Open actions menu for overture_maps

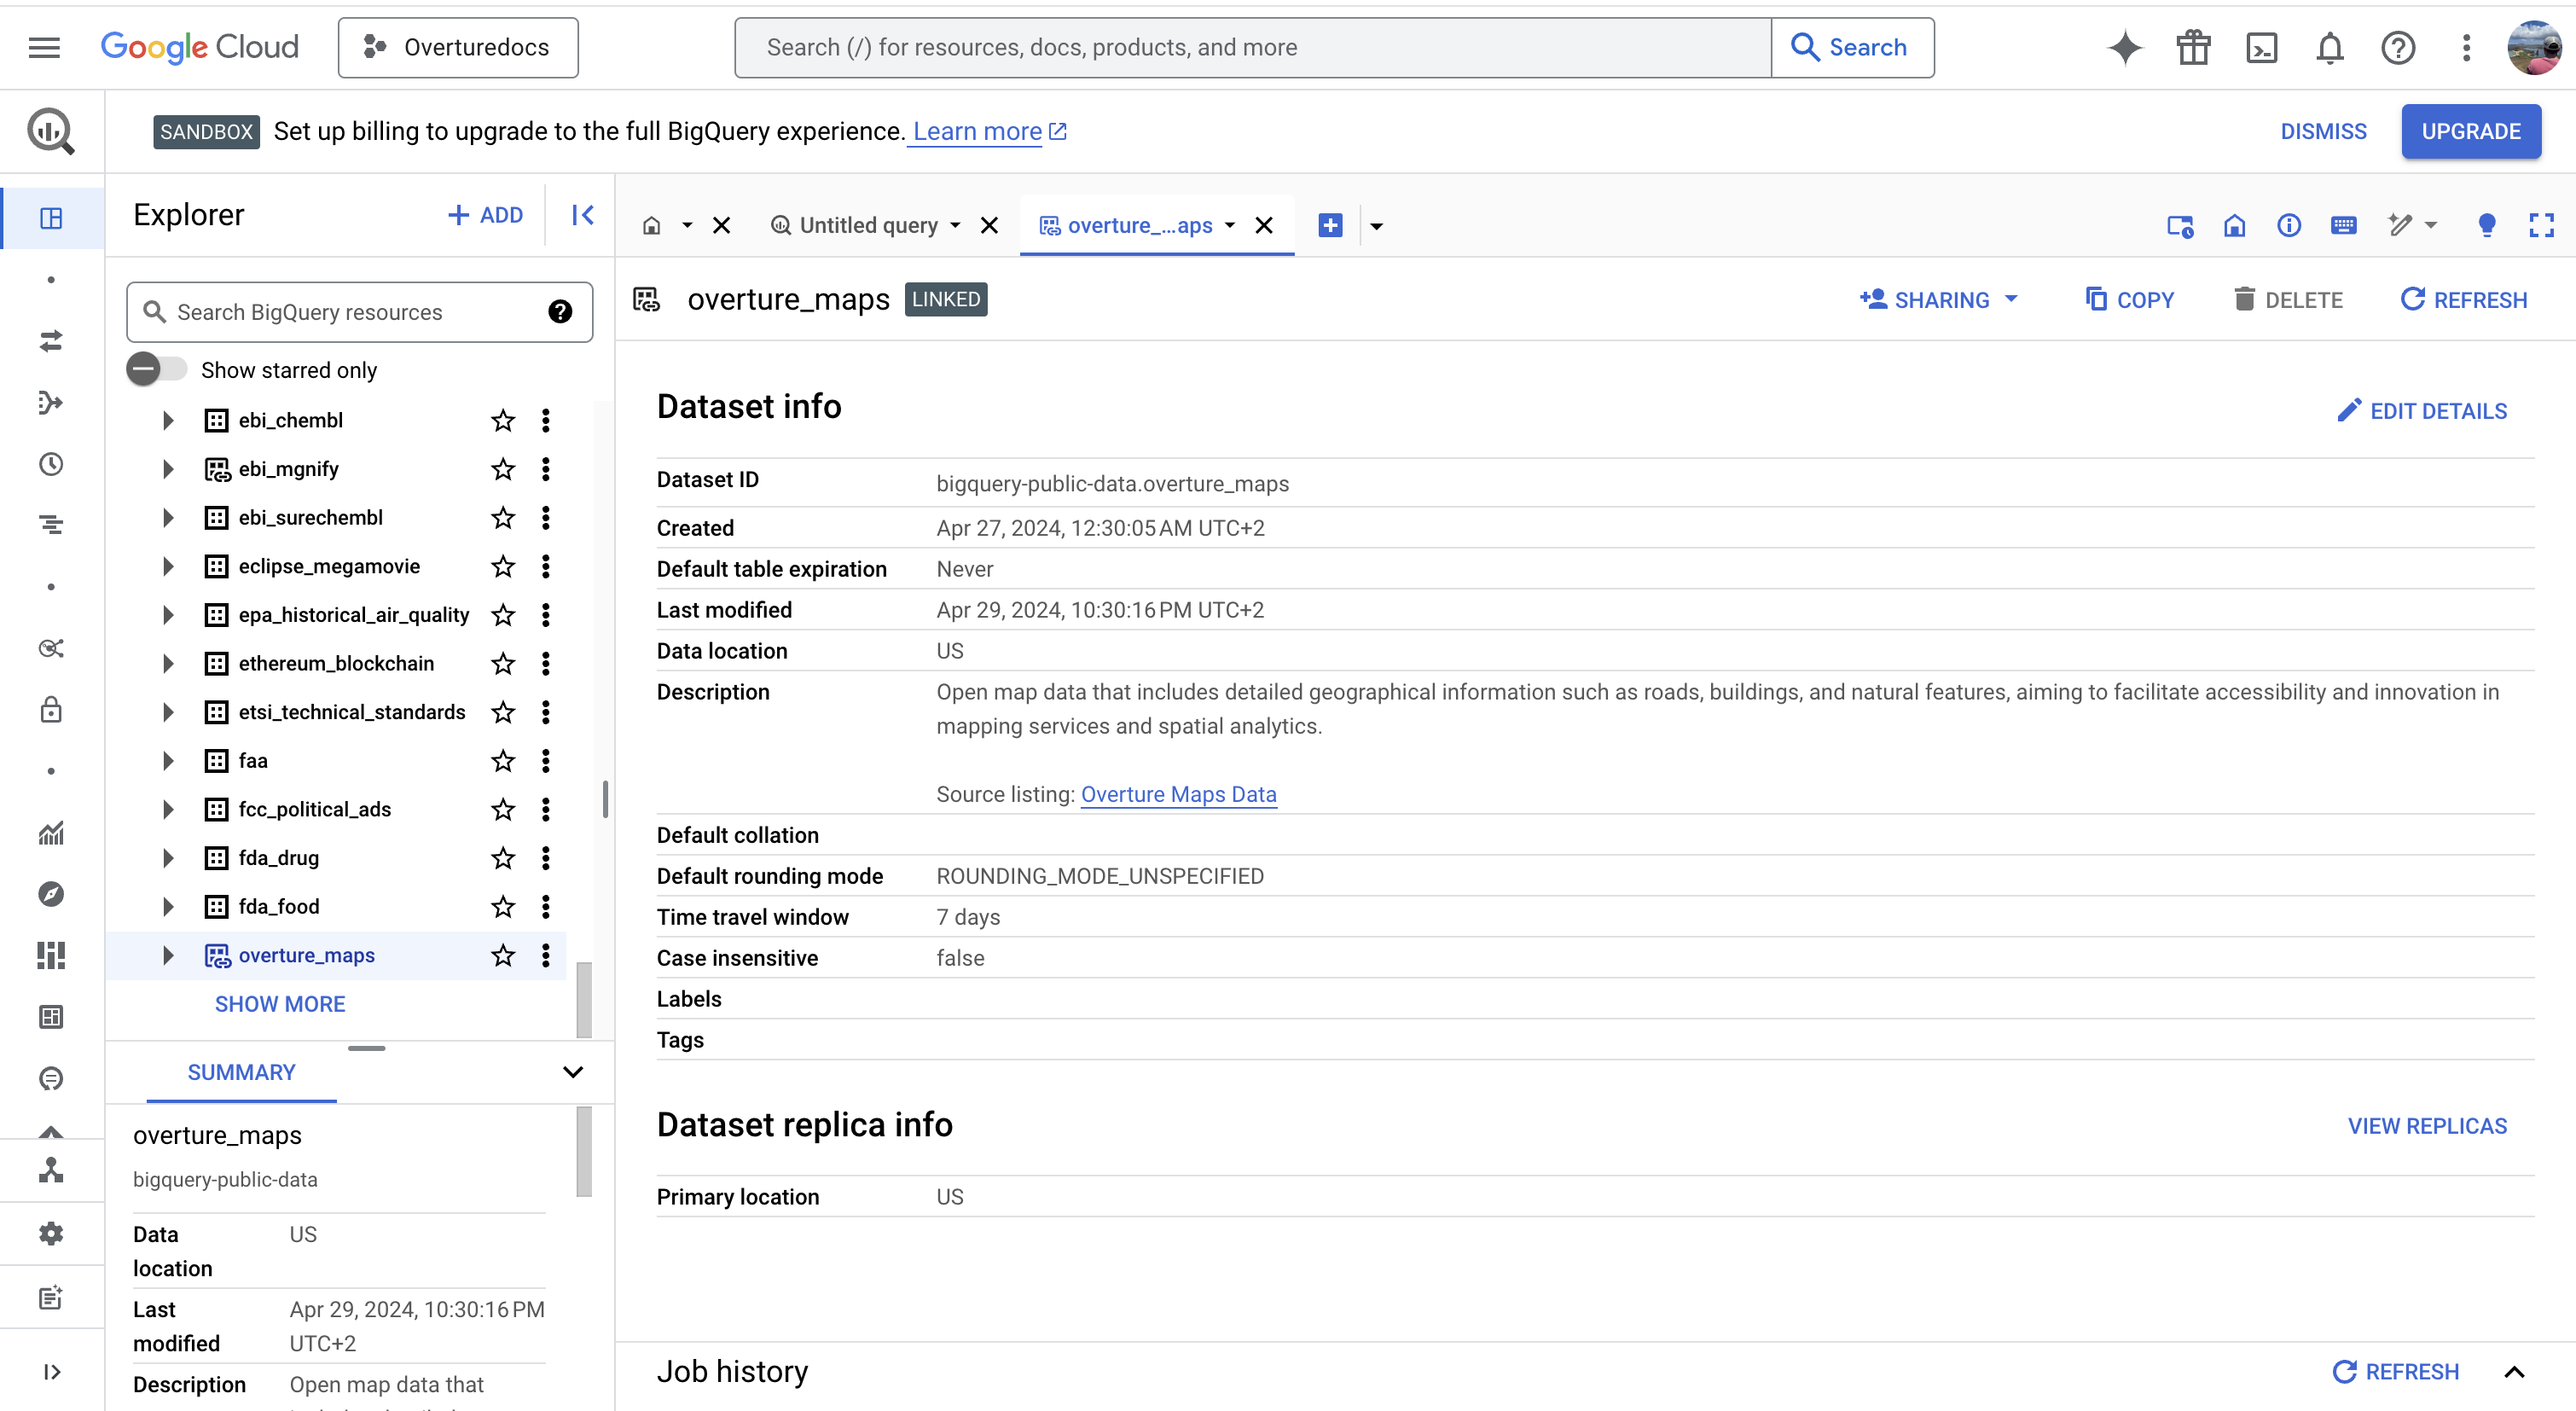tap(546, 955)
